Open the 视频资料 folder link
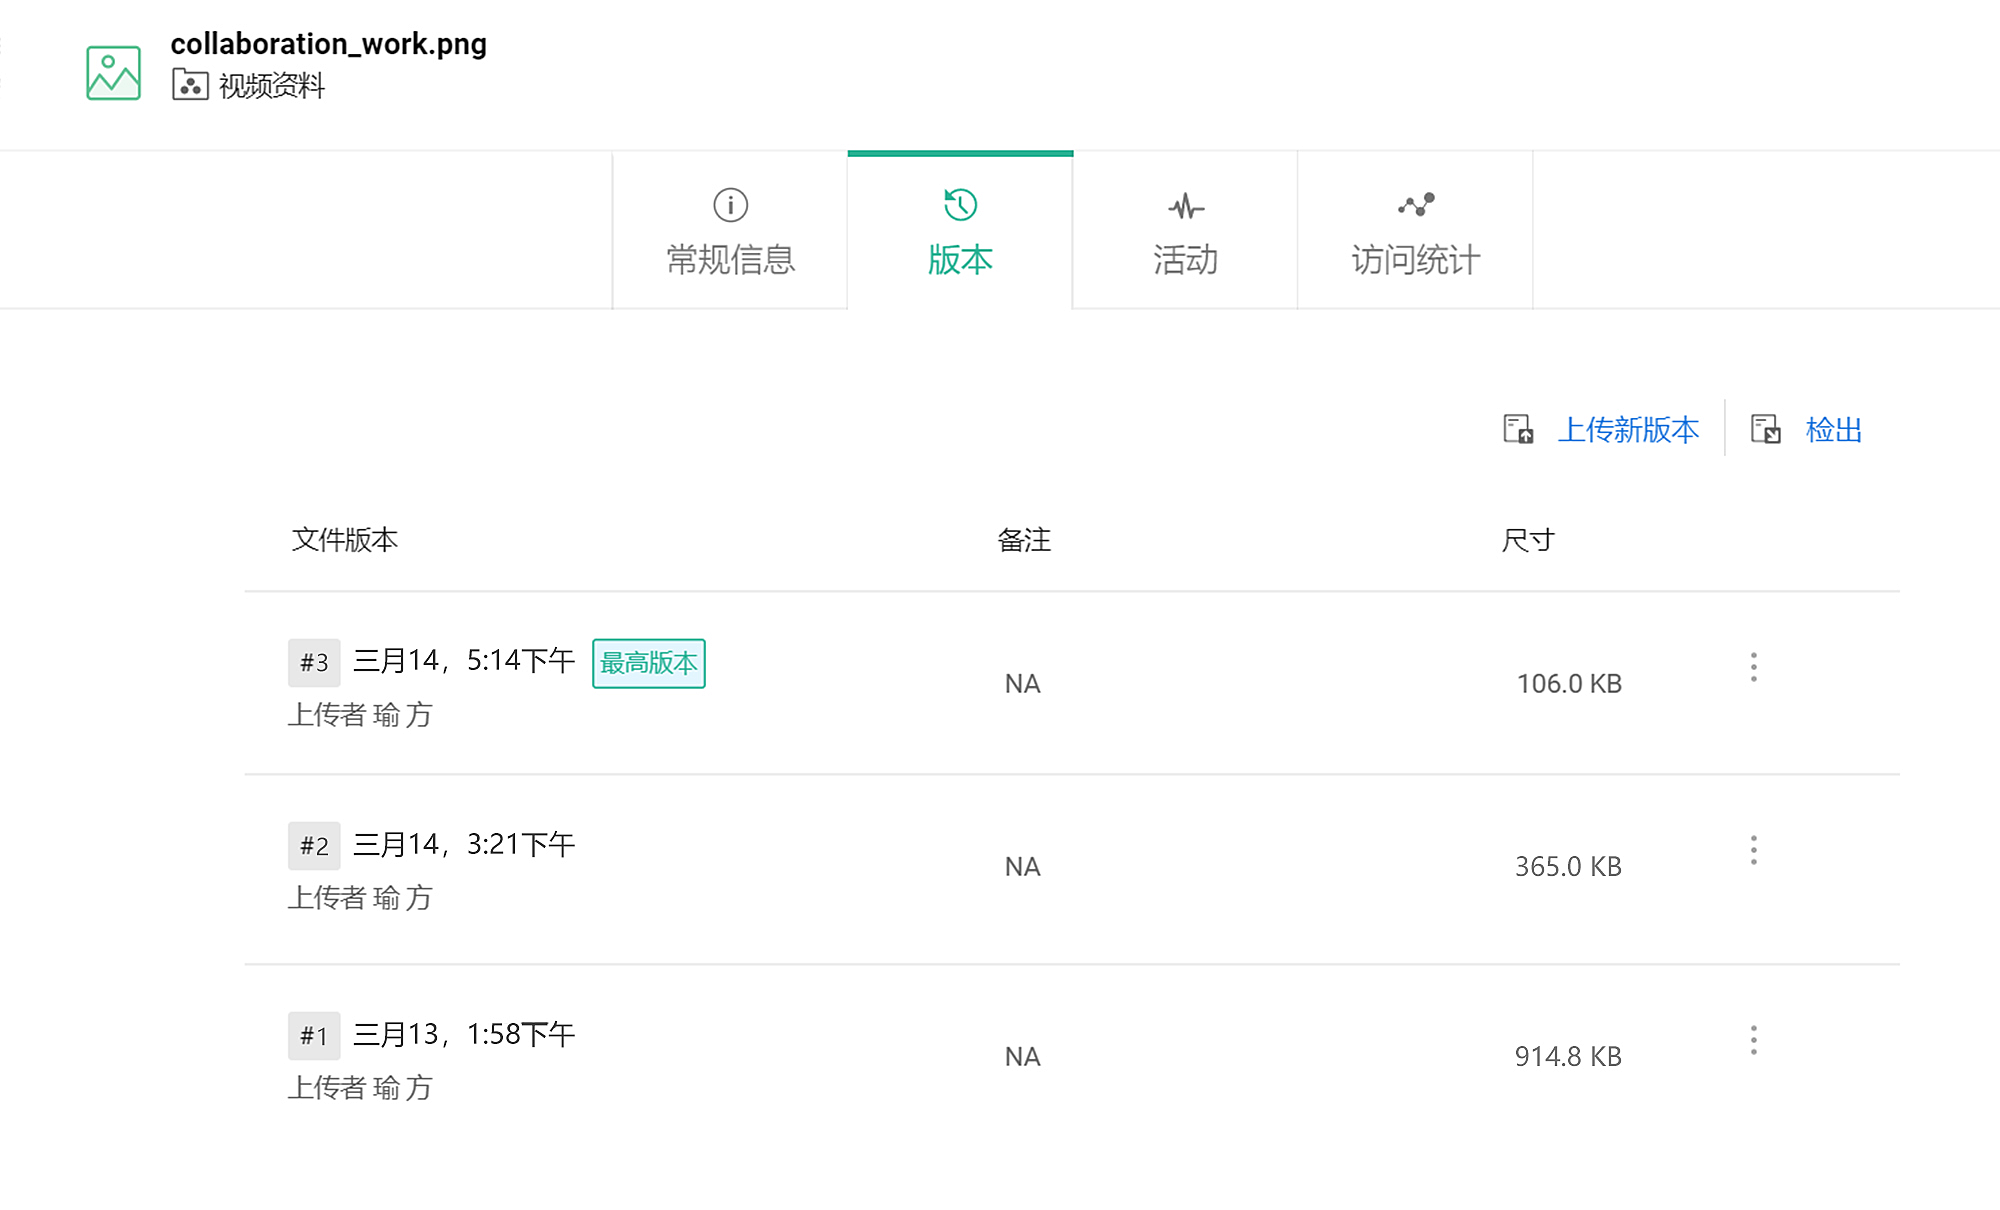Screen dimensions: 2000x1210 point(272,86)
